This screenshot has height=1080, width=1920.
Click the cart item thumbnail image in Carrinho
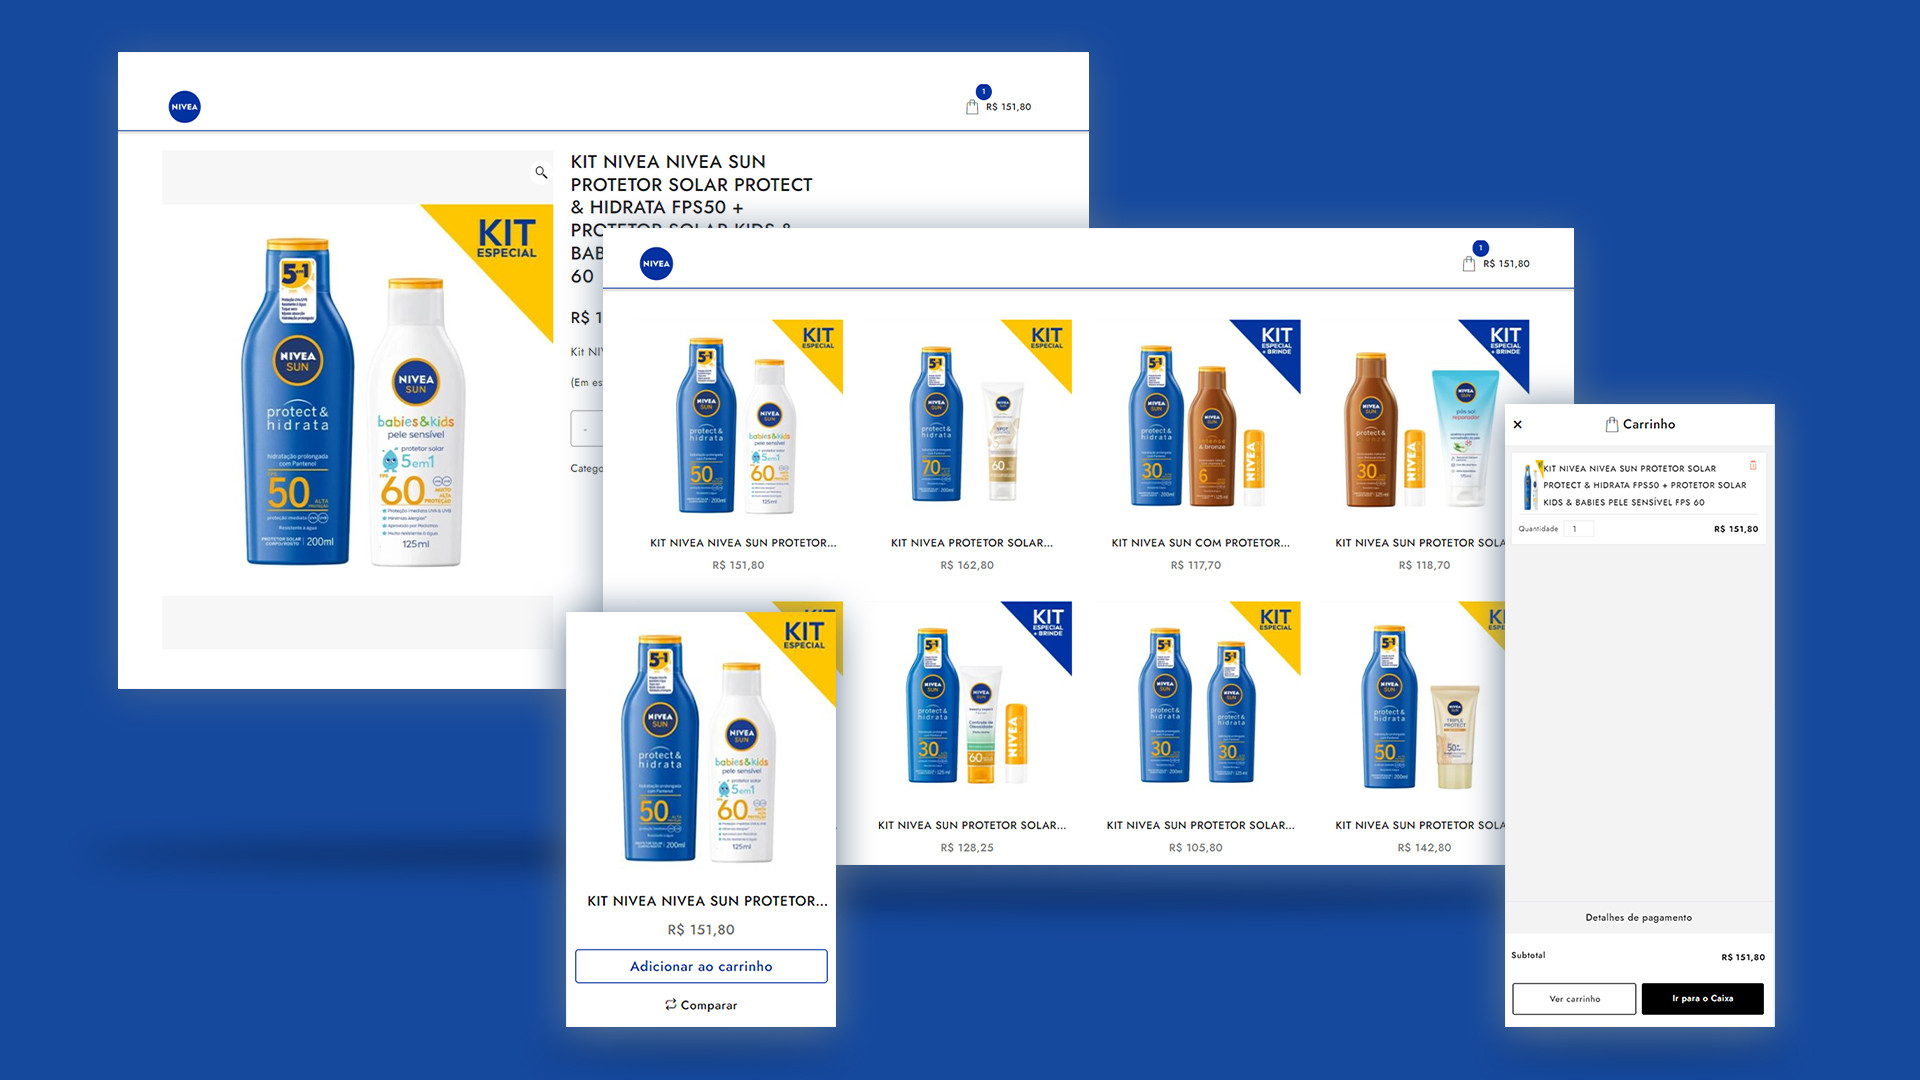(1528, 485)
